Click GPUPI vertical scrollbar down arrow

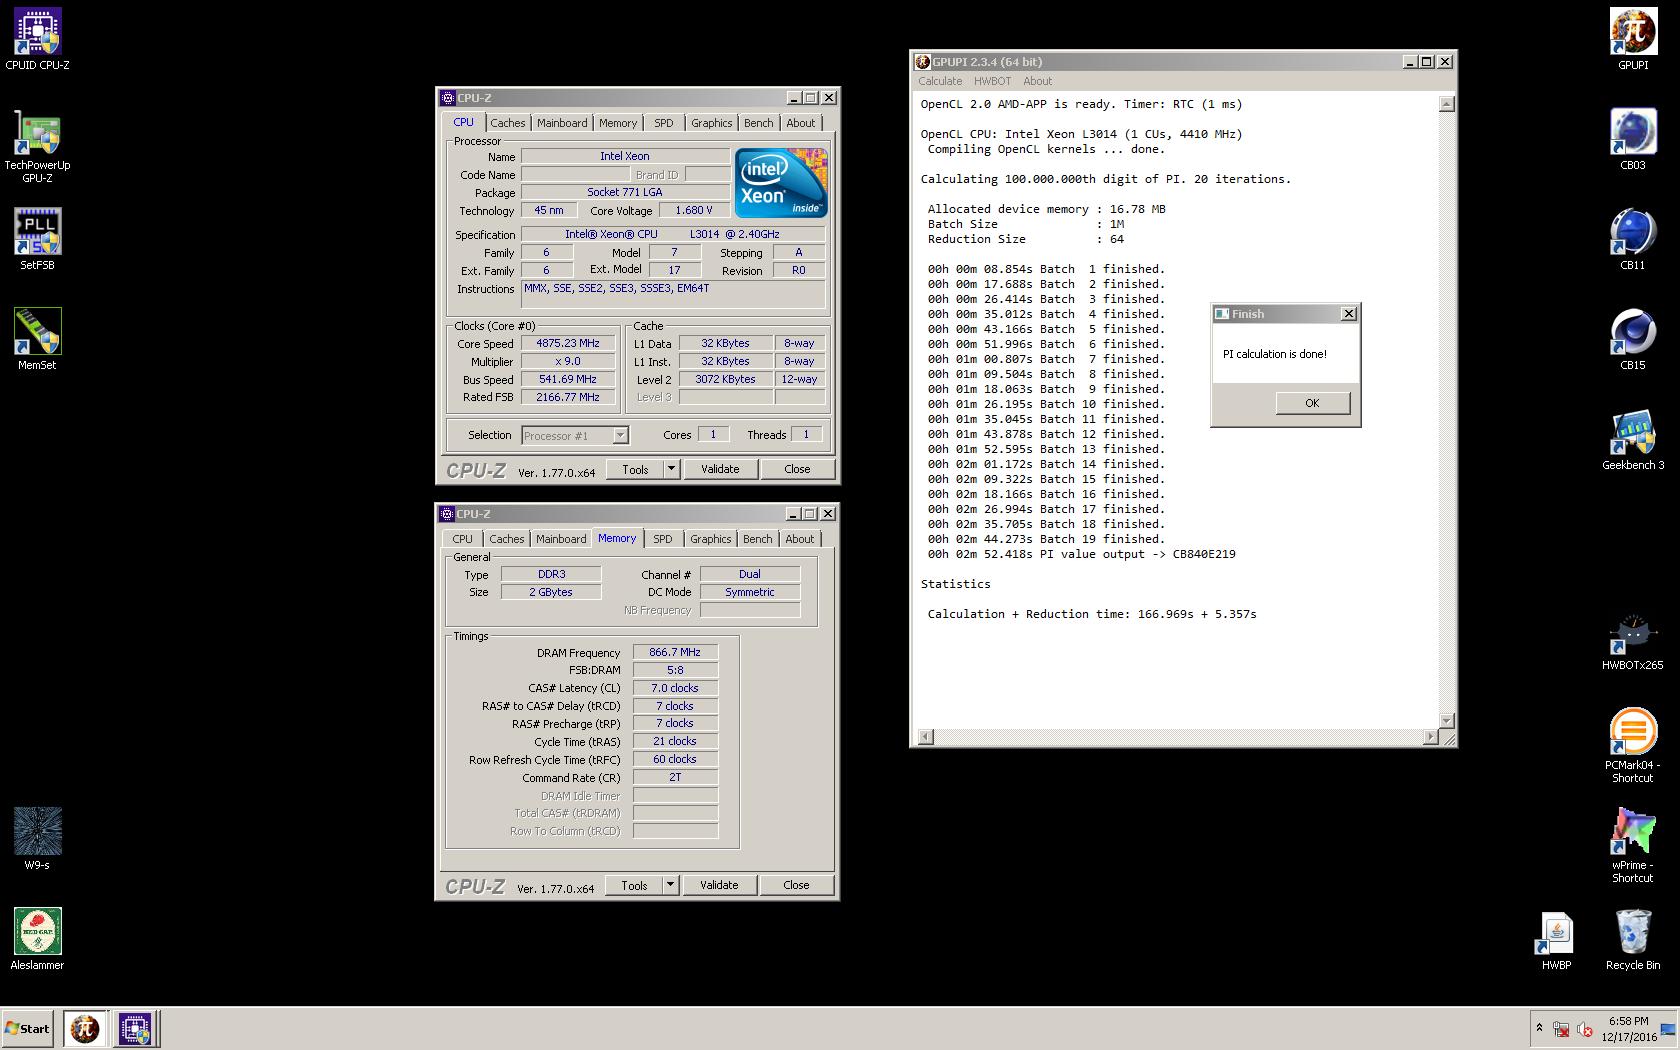coord(1446,721)
